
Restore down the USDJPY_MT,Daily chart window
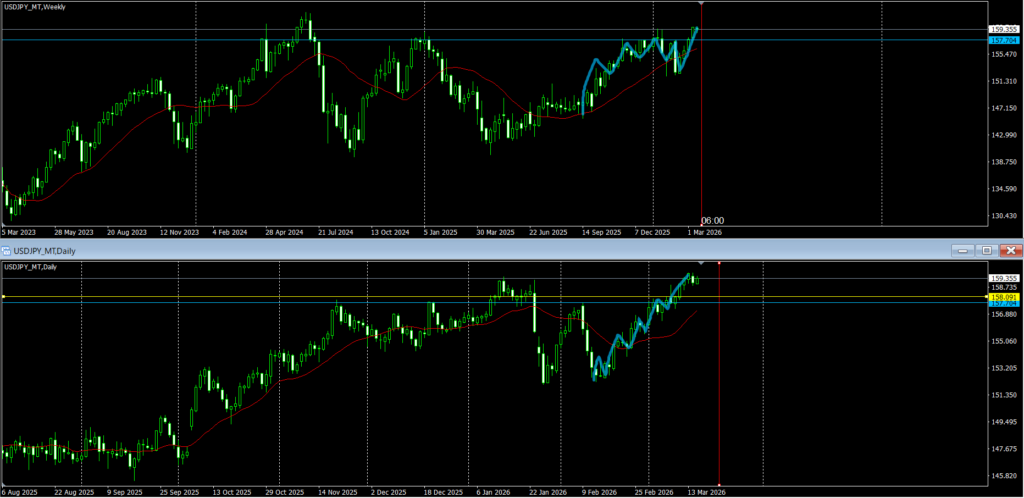point(986,250)
